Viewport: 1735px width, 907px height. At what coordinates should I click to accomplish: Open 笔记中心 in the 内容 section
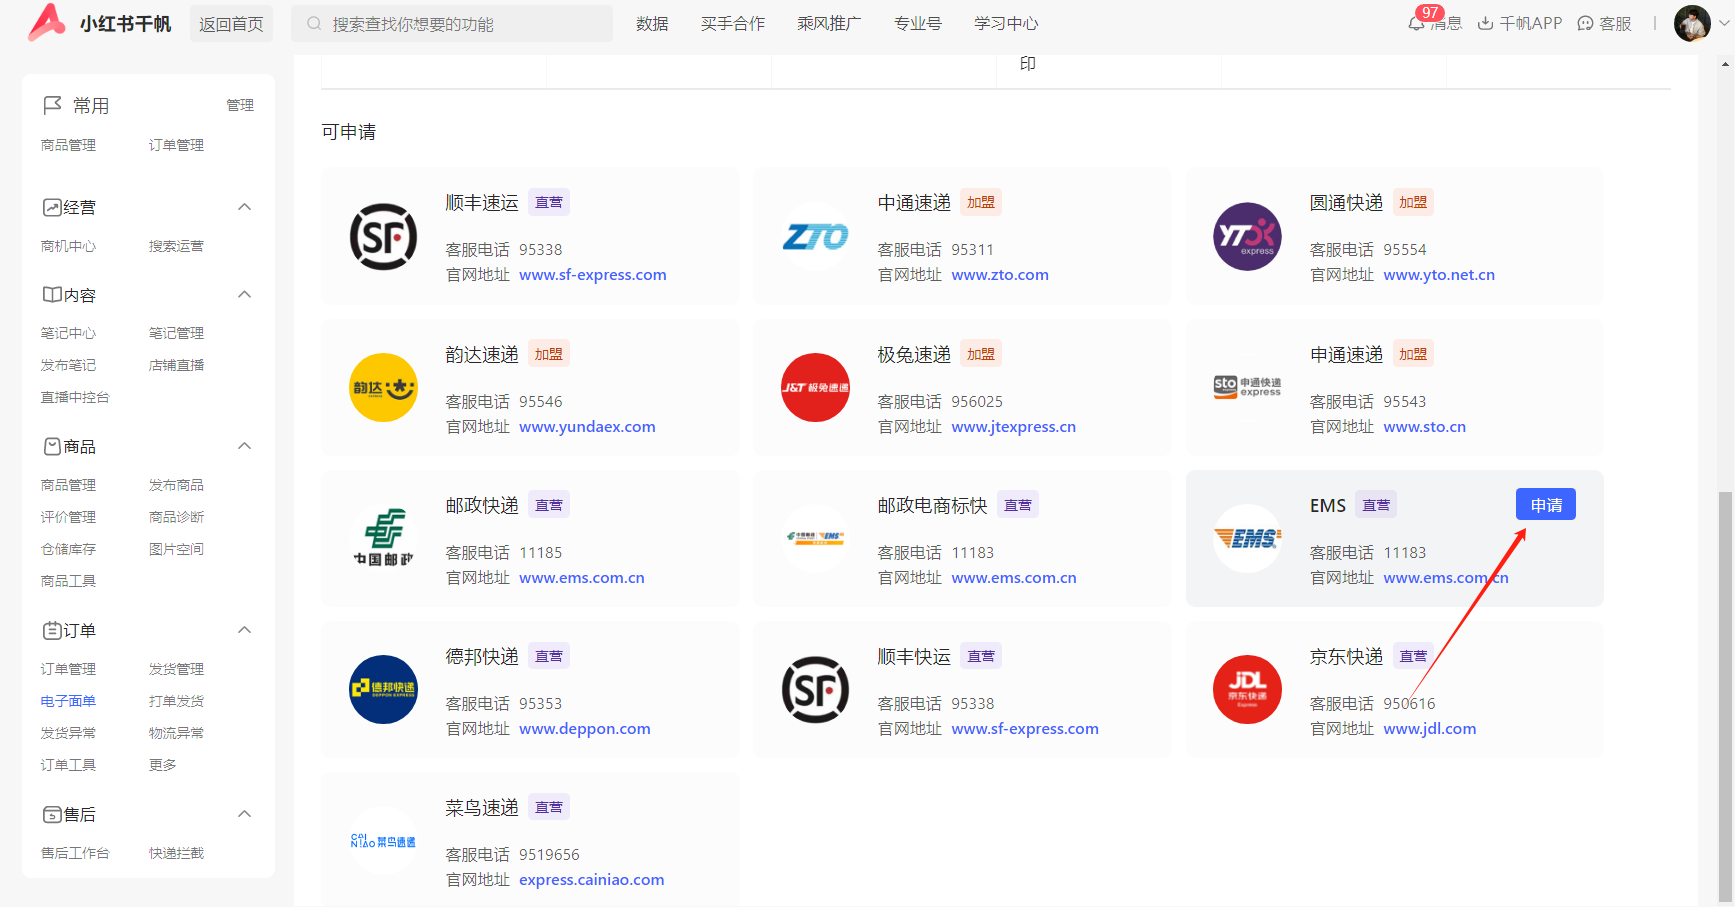(x=68, y=333)
